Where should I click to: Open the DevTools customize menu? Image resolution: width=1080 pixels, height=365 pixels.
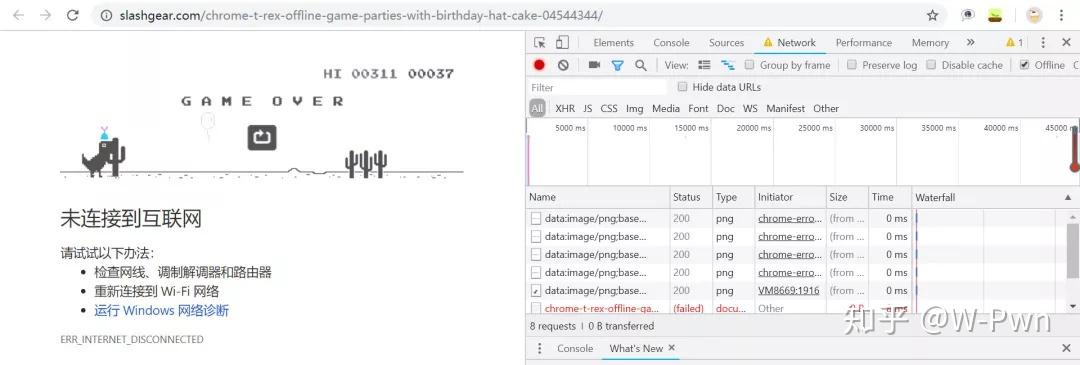click(1043, 43)
